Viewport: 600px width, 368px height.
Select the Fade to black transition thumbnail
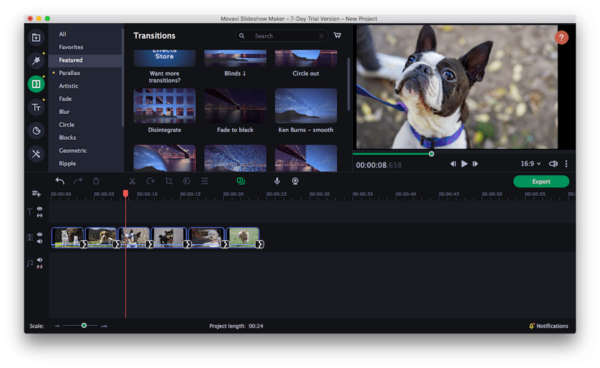pos(235,106)
